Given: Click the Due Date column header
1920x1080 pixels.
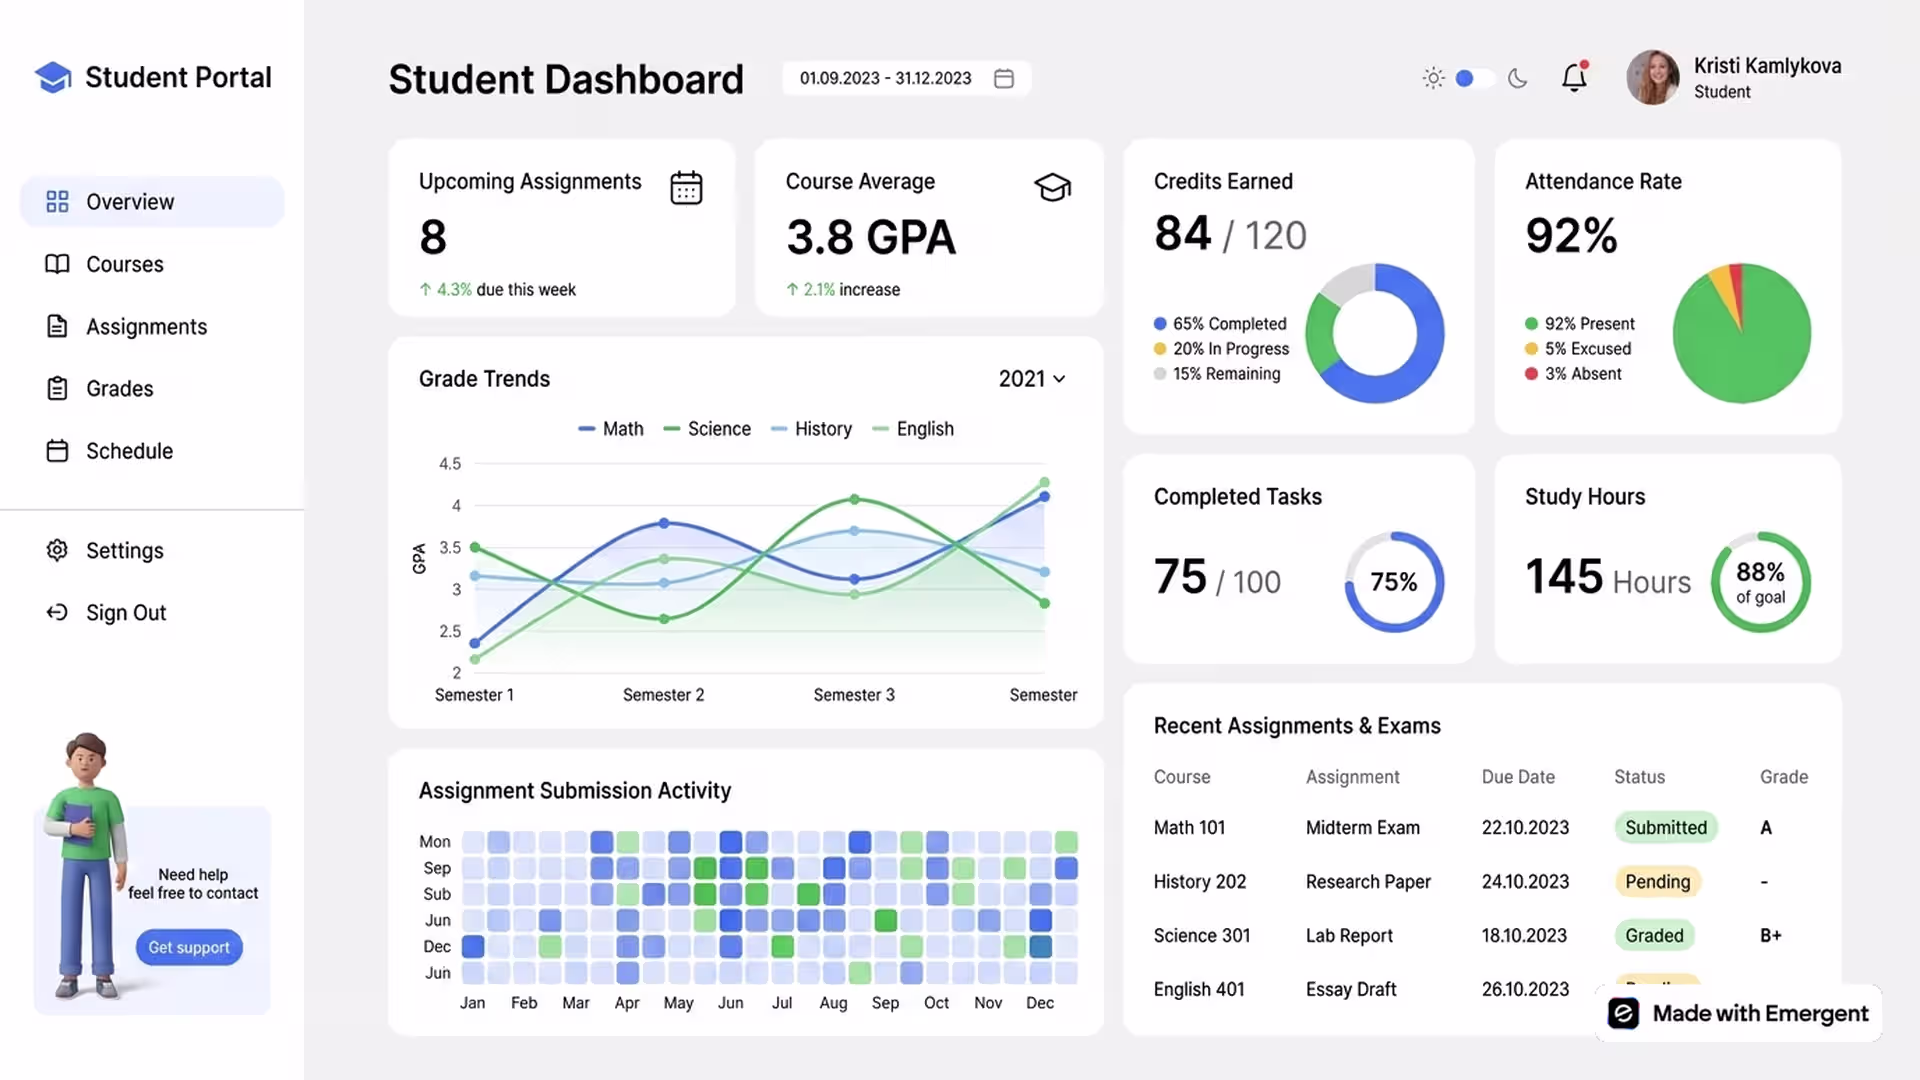Looking at the screenshot, I should coord(1518,777).
